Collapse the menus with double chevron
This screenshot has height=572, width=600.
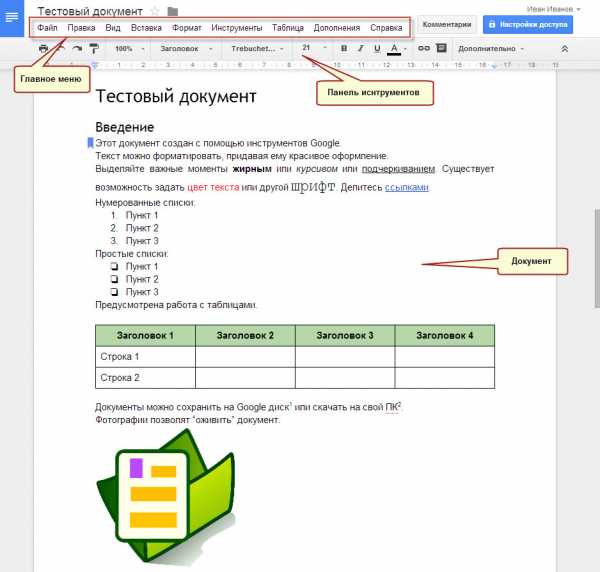564,49
